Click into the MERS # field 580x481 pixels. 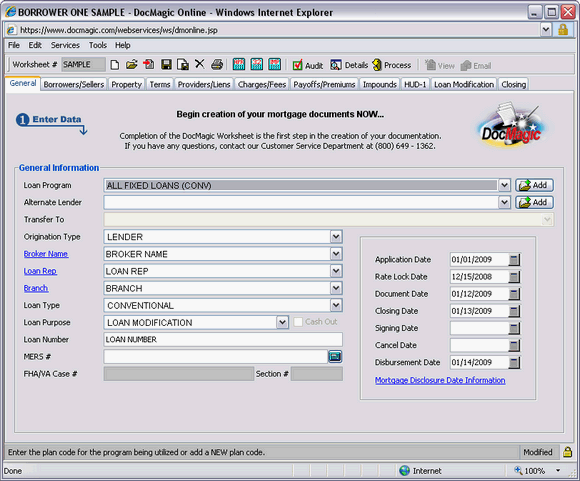[x=216, y=356]
